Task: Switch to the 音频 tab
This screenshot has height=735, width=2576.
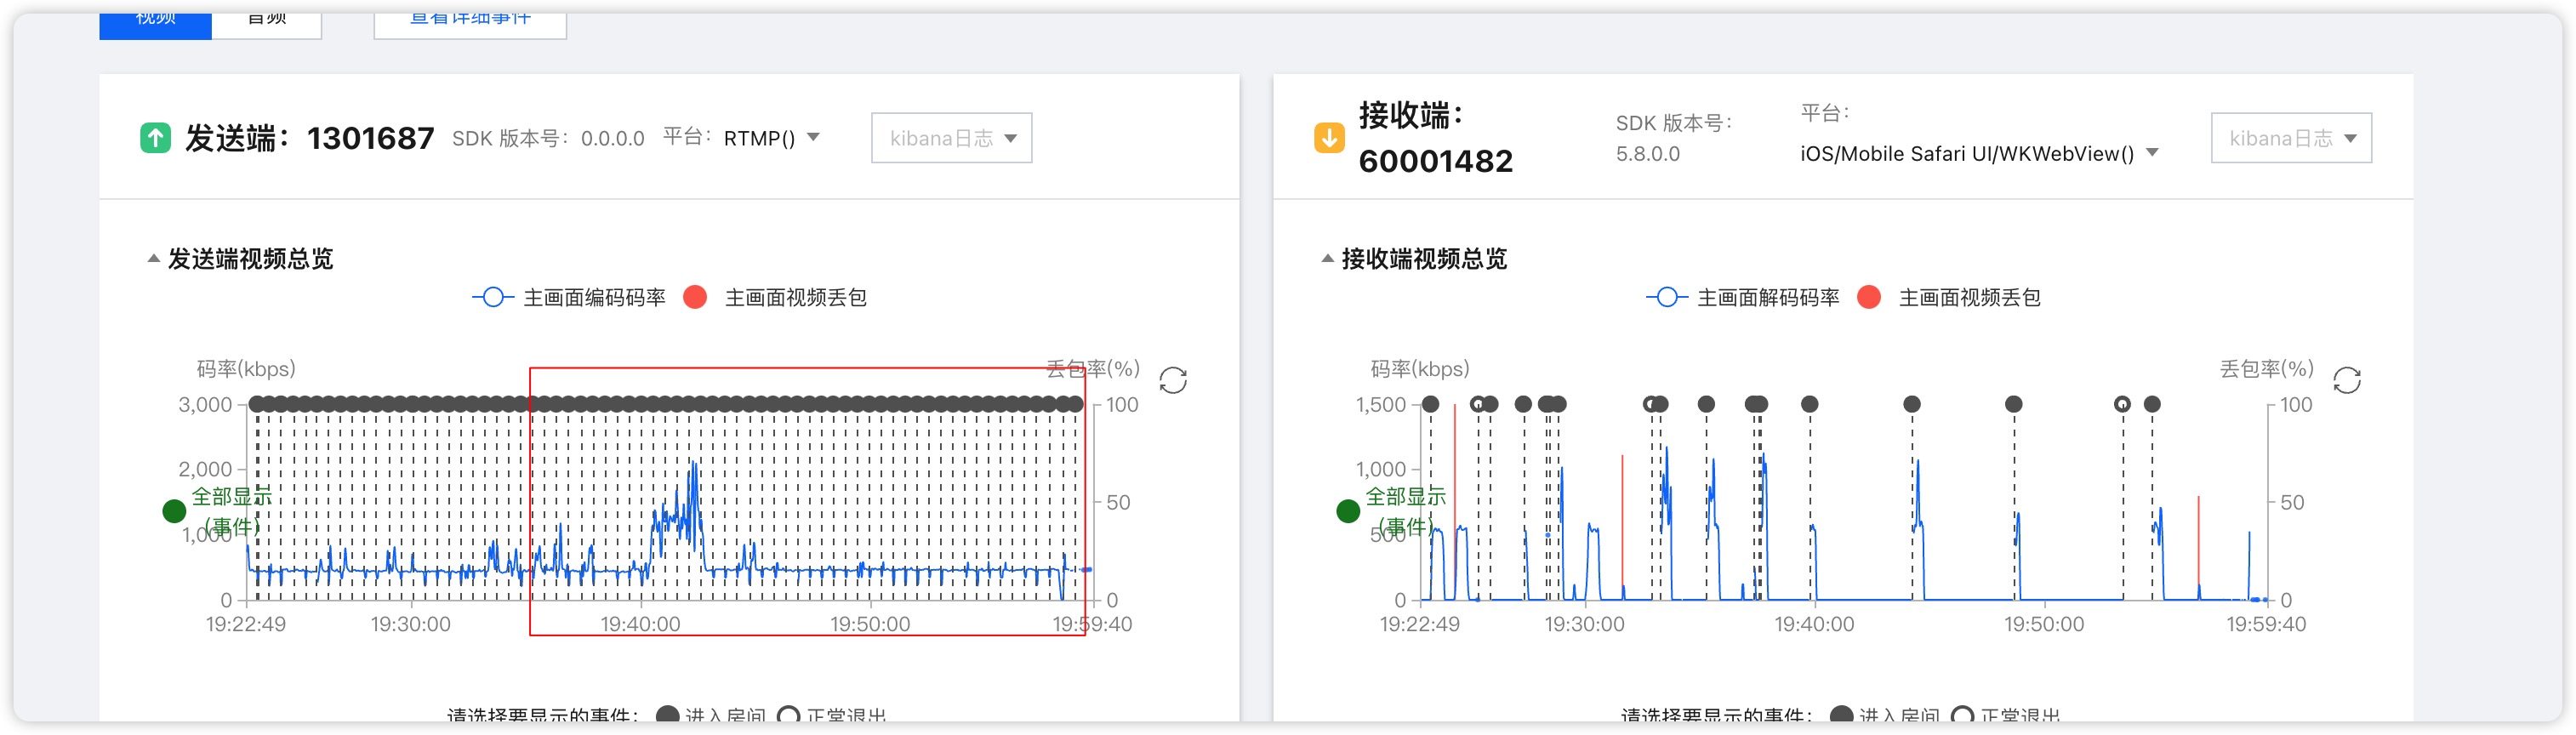Action: (x=267, y=22)
